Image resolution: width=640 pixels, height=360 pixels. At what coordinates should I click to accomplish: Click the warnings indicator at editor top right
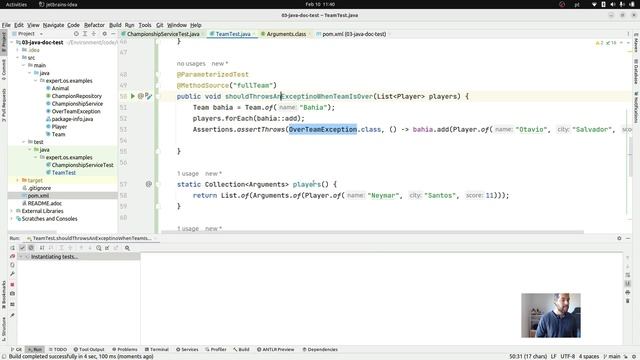pyautogui.click(x=599, y=43)
